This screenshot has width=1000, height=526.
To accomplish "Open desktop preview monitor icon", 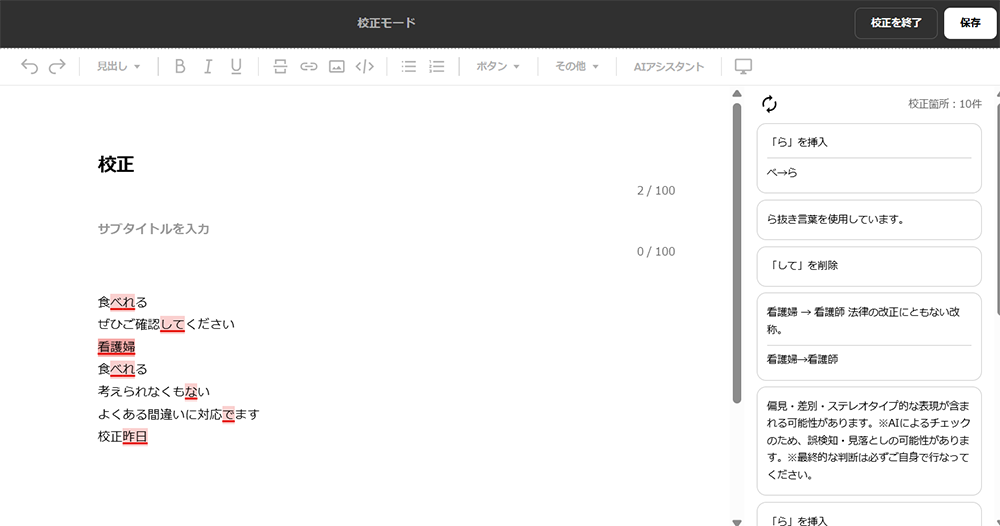I will tap(743, 66).
